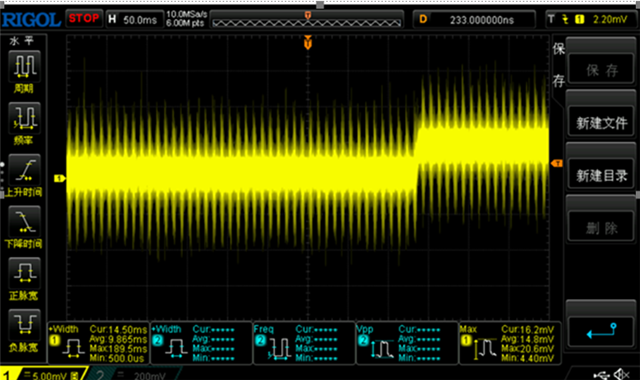Select the 正脉宽 positive pulse width icon
The image size is (640, 380).
click(24, 273)
